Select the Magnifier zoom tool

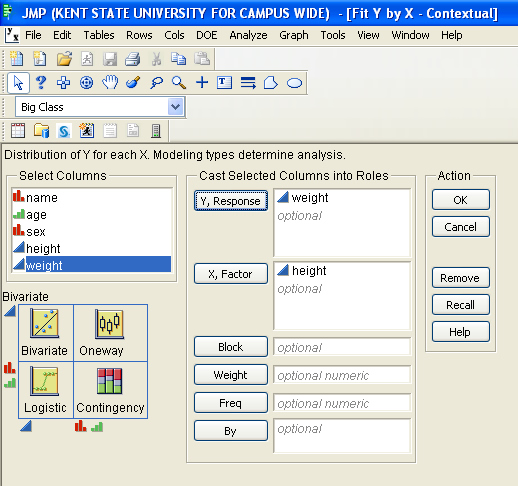(x=179, y=82)
